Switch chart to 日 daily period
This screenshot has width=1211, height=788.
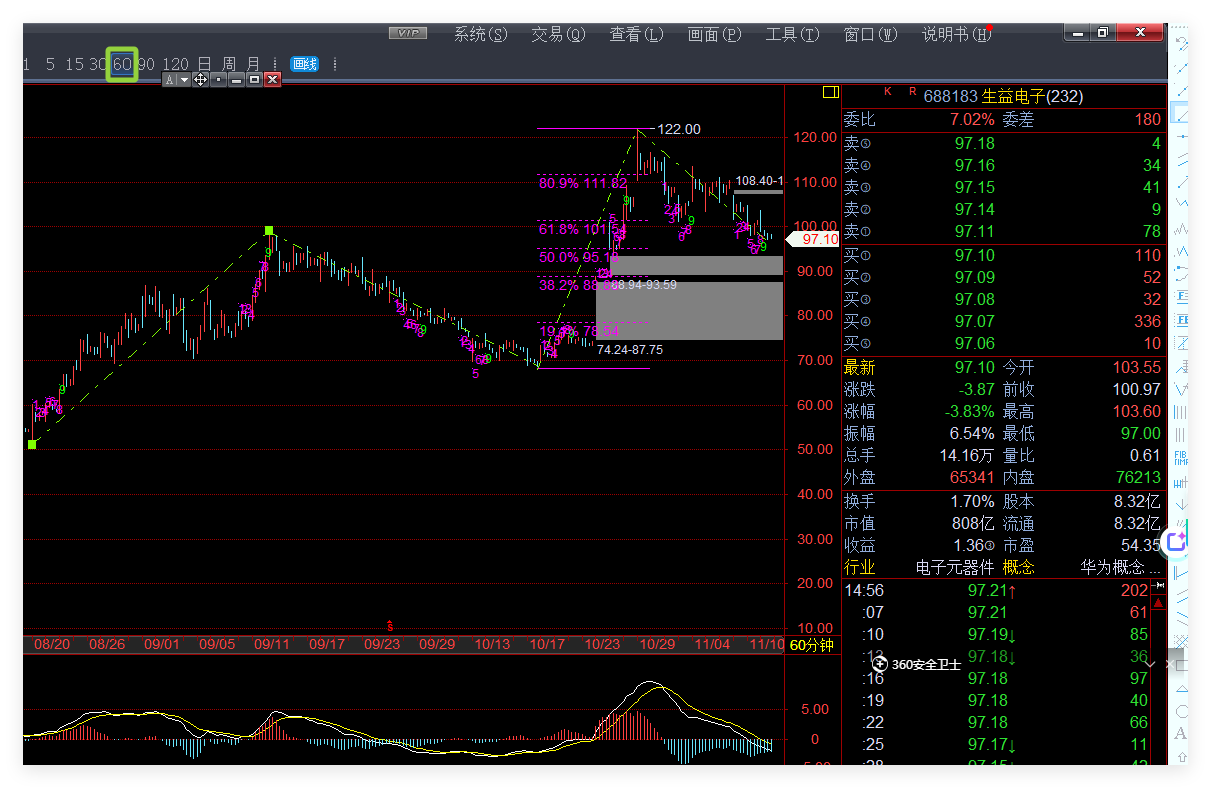coord(204,64)
